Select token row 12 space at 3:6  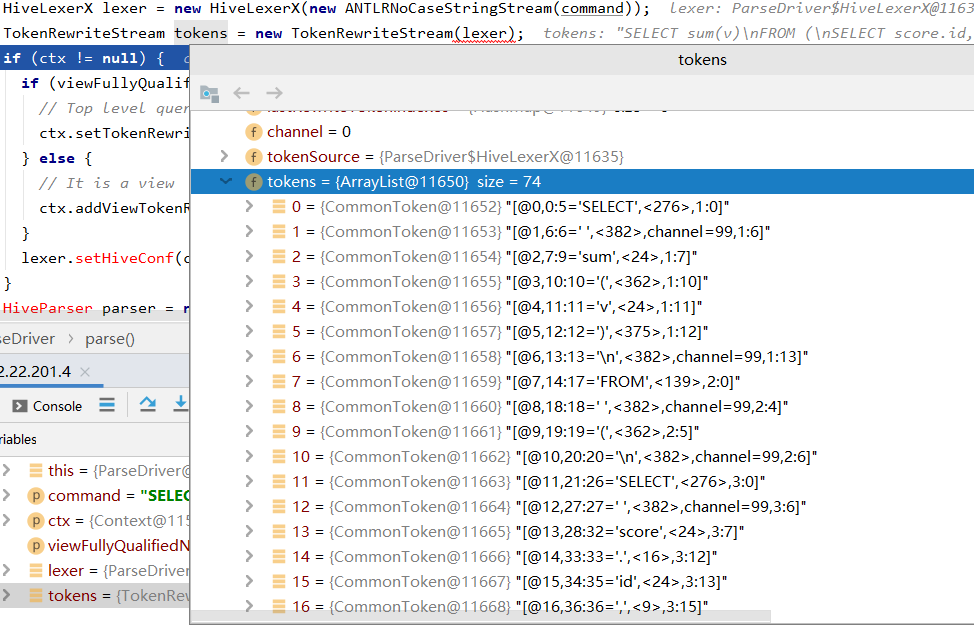(582, 506)
